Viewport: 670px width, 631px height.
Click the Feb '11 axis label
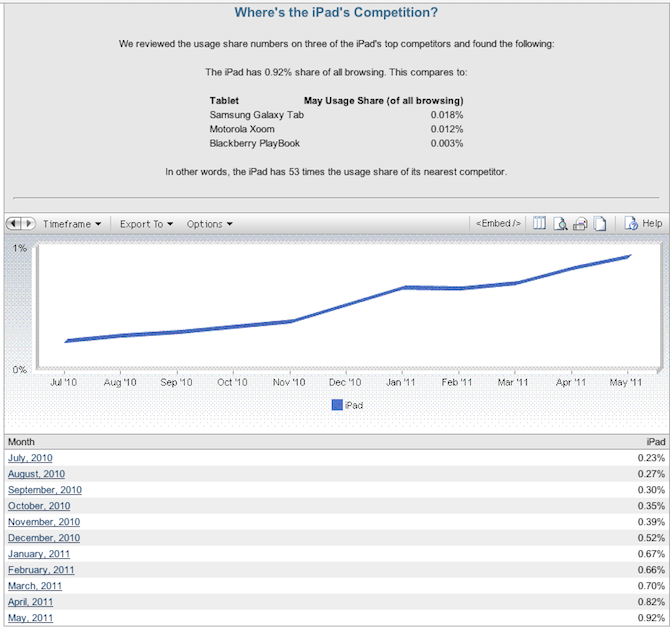457,382
